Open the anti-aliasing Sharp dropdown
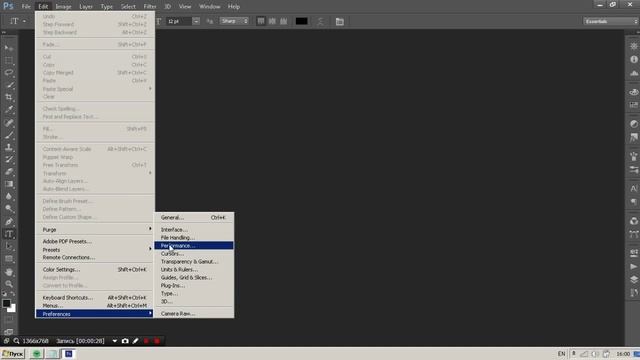 pyautogui.click(x=234, y=21)
